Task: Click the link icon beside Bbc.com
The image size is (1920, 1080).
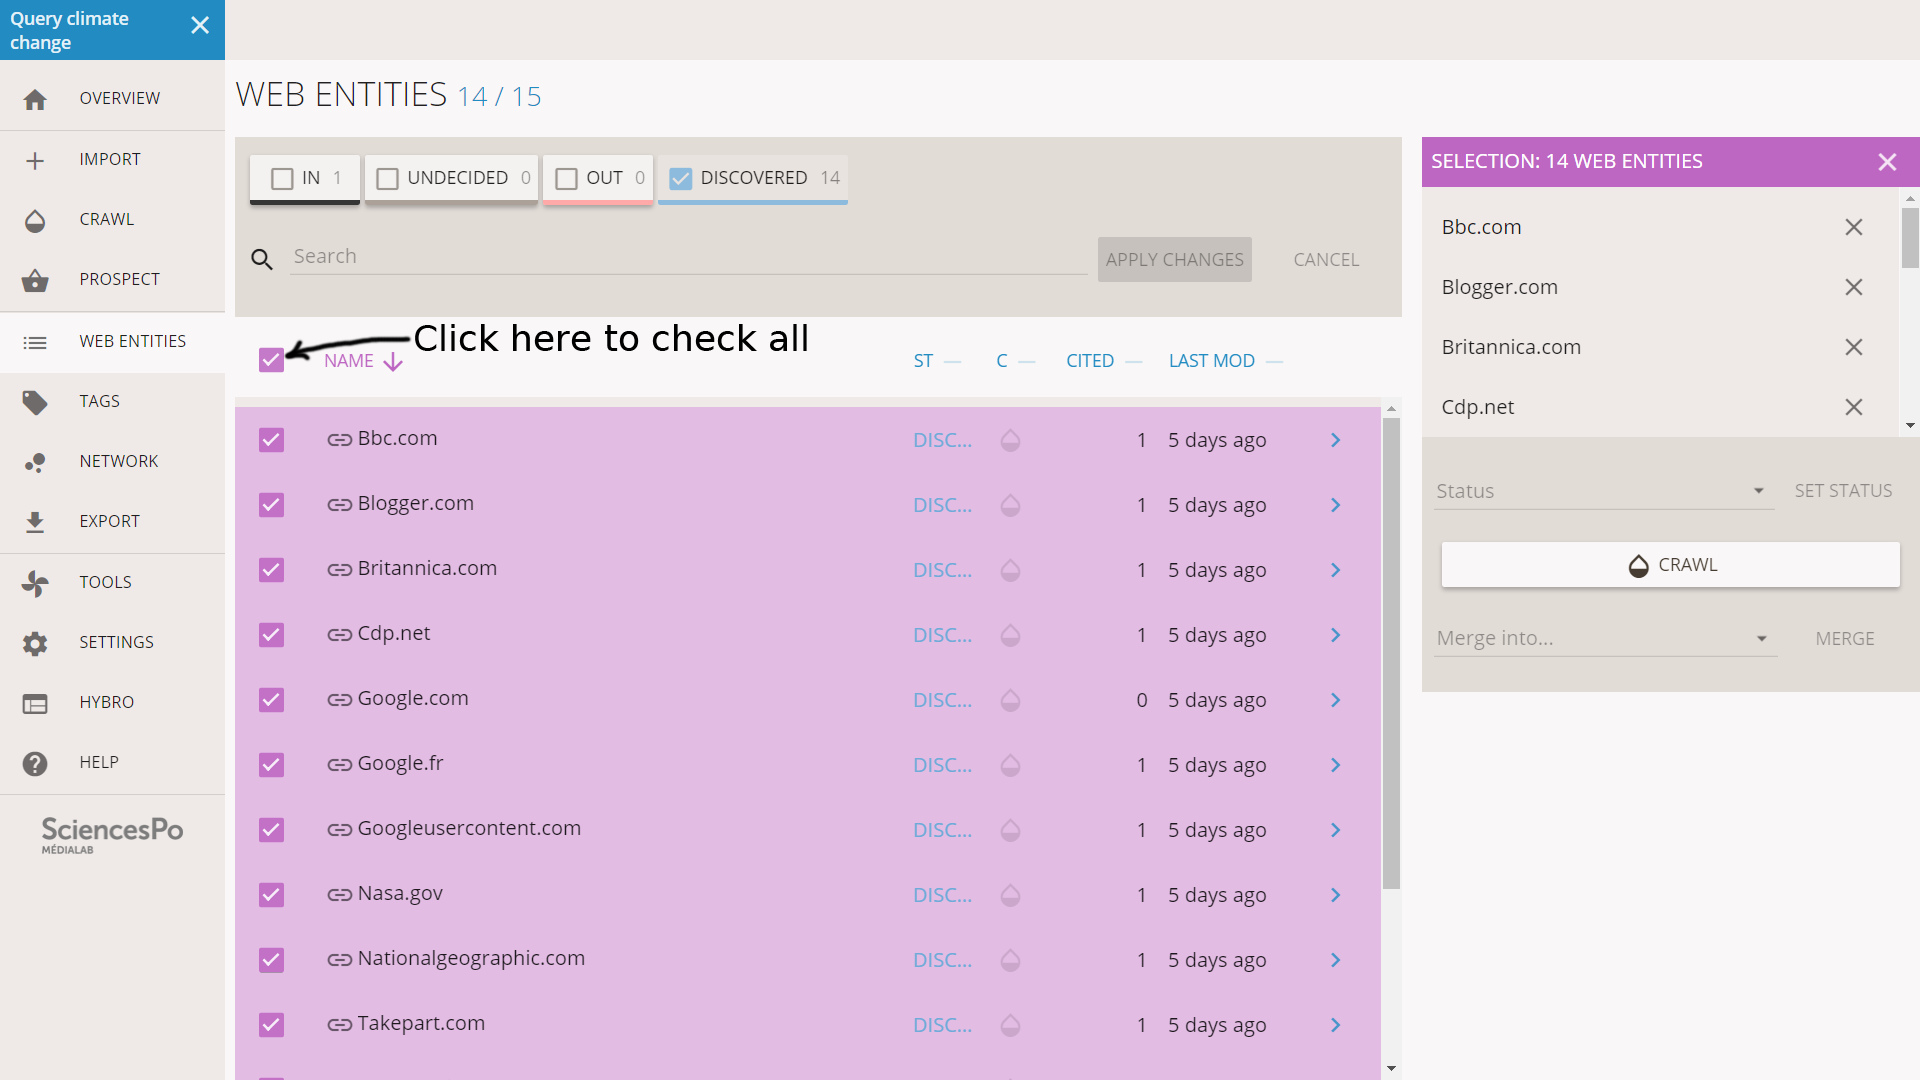Action: point(339,440)
